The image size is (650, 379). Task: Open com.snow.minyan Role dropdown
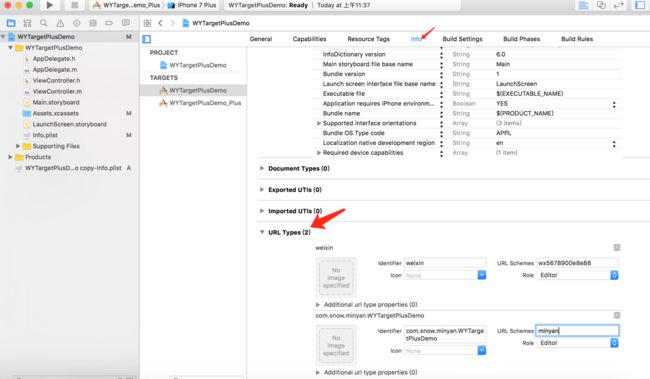click(577, 343)
